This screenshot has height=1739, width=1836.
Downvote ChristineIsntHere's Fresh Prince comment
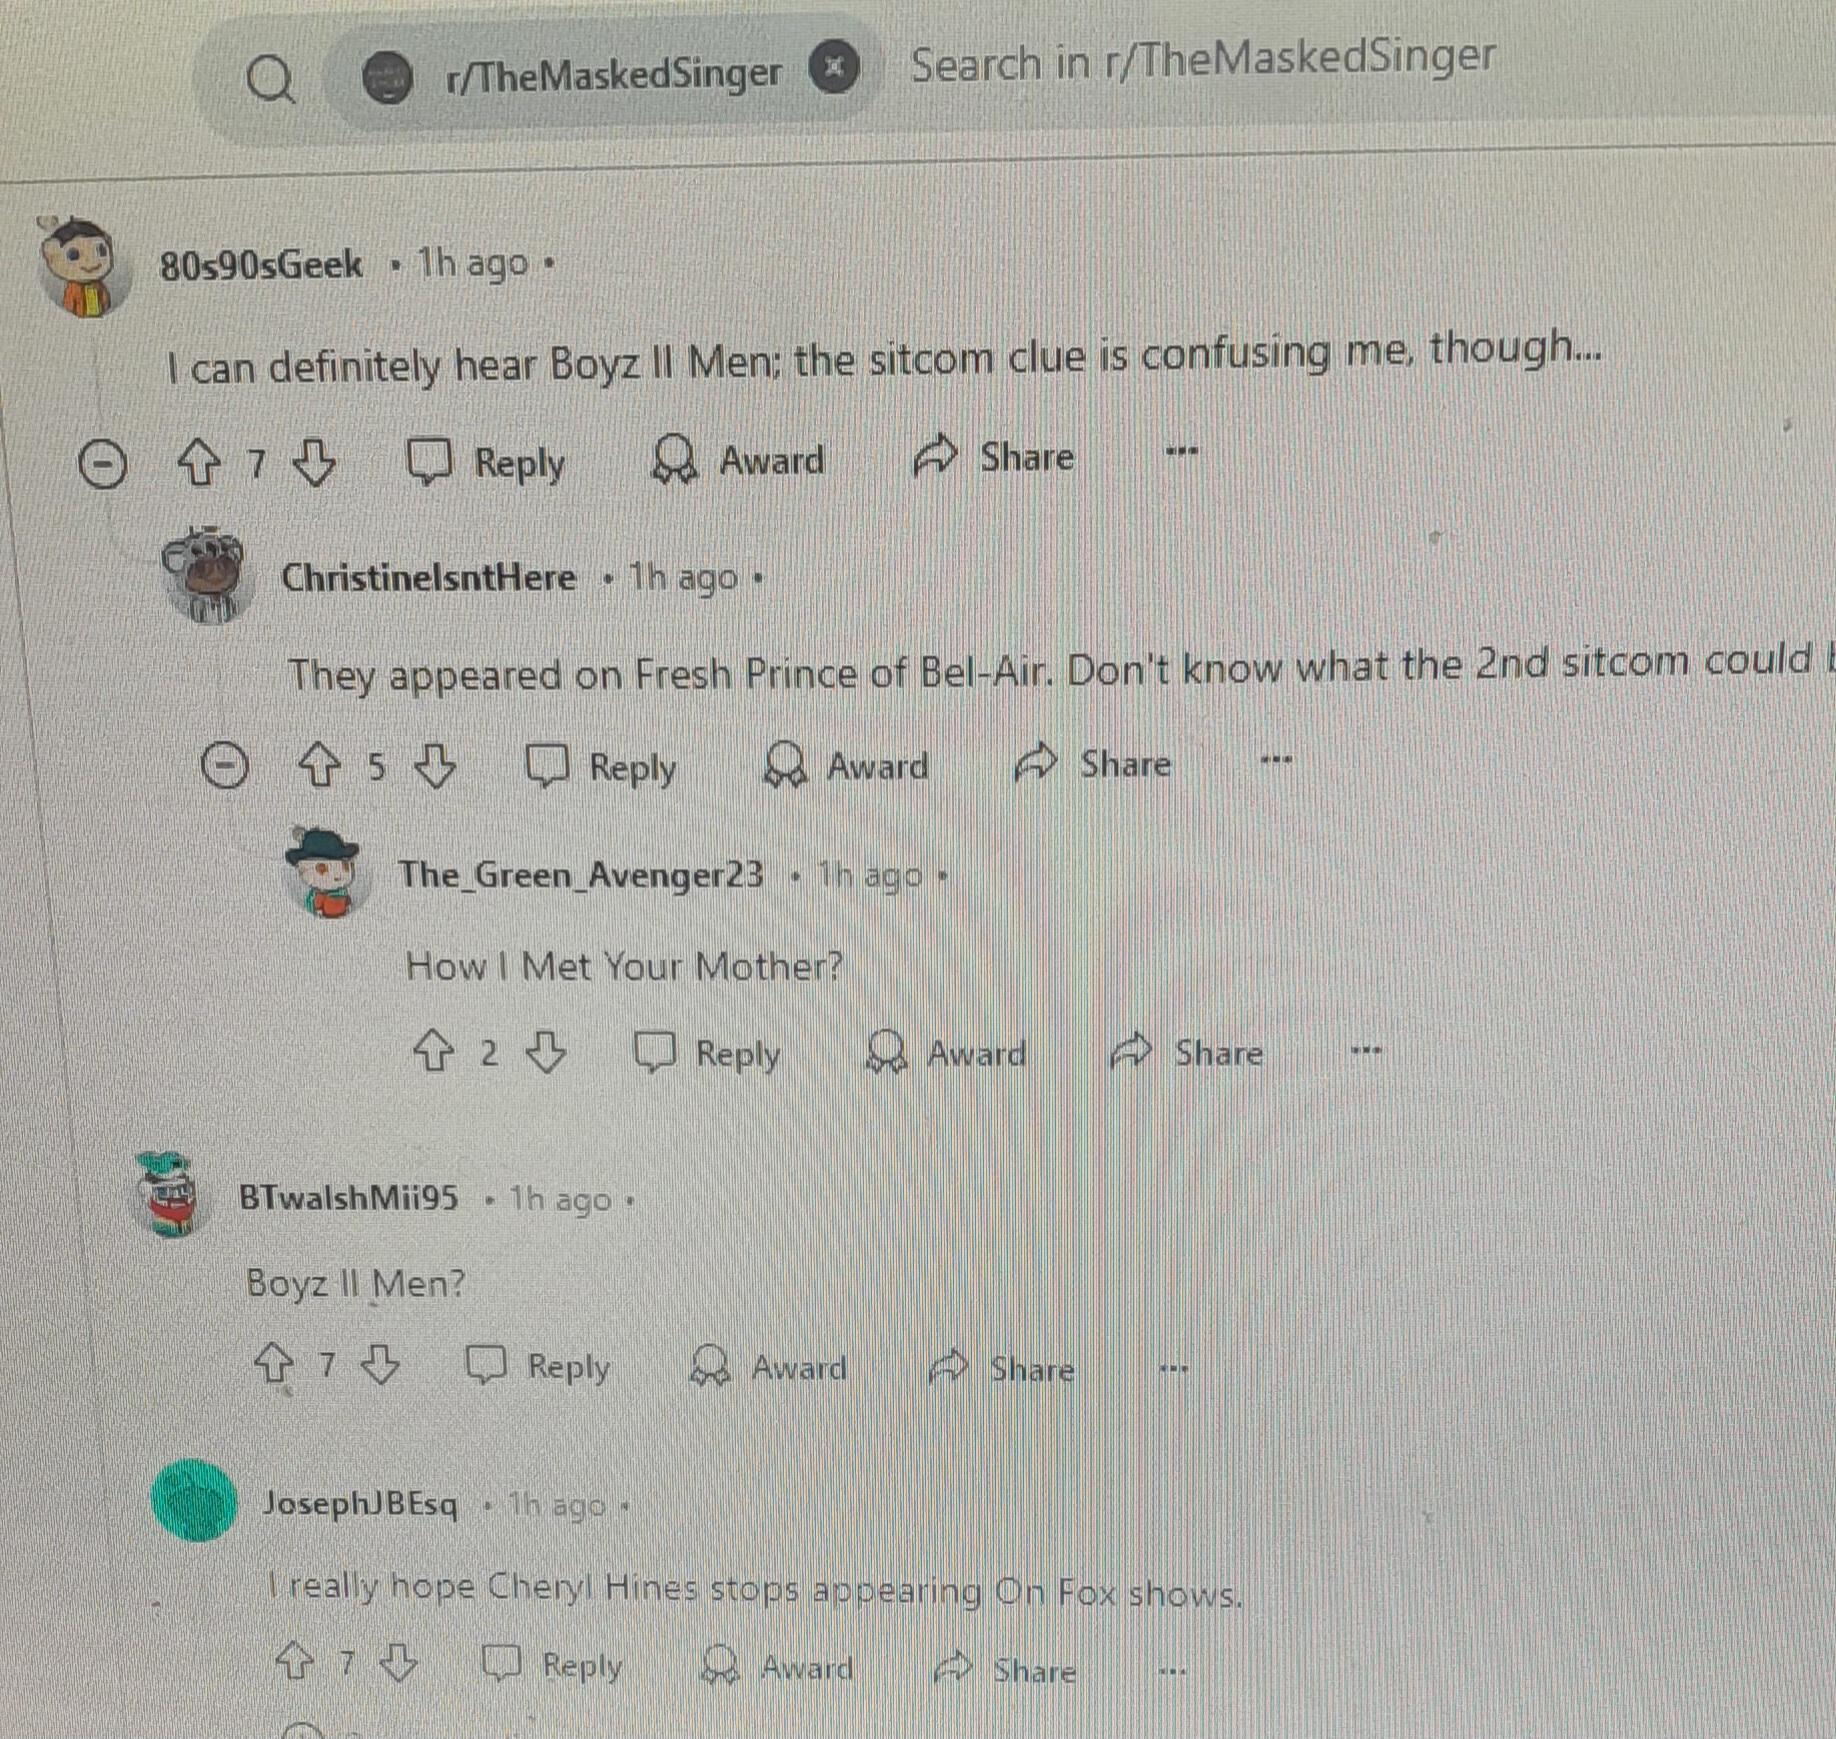click(436, 767)
